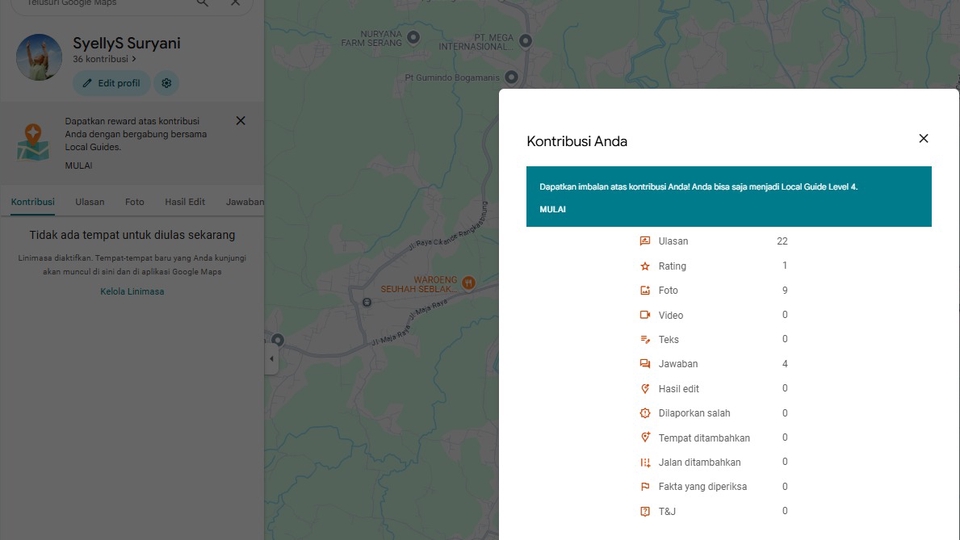Click the Local Guides map pin illustration
This screenshot has height=540, width=960.
tap(33, 142)
